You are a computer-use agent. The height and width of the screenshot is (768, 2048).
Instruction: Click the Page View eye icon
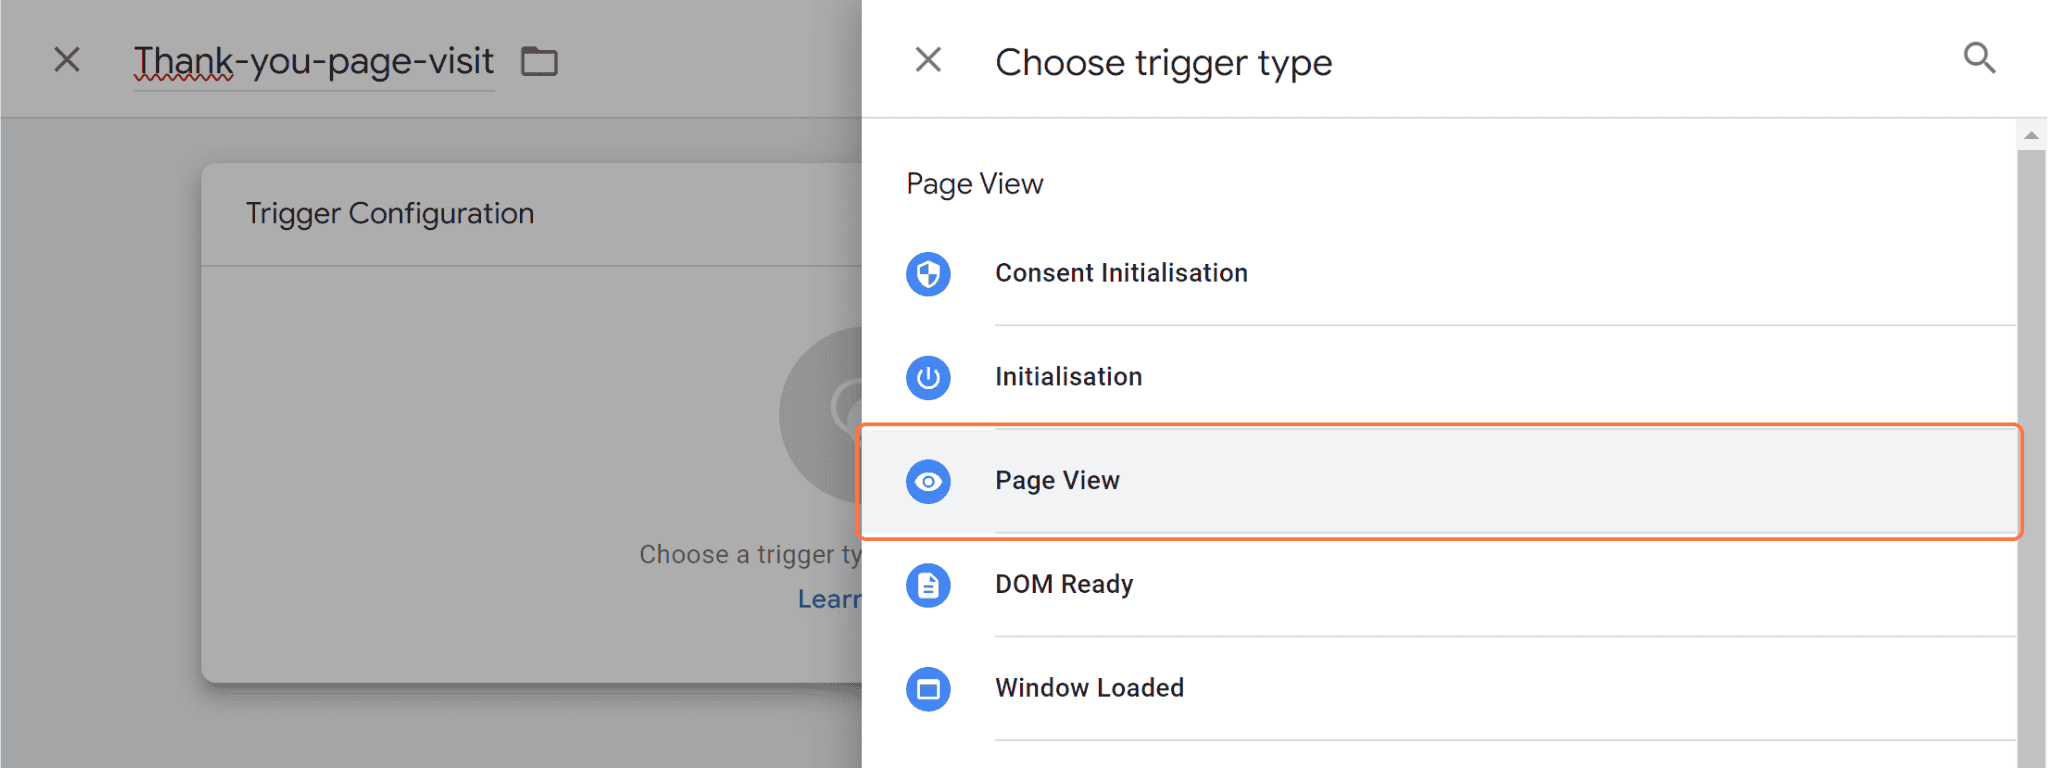pos(928,482)
